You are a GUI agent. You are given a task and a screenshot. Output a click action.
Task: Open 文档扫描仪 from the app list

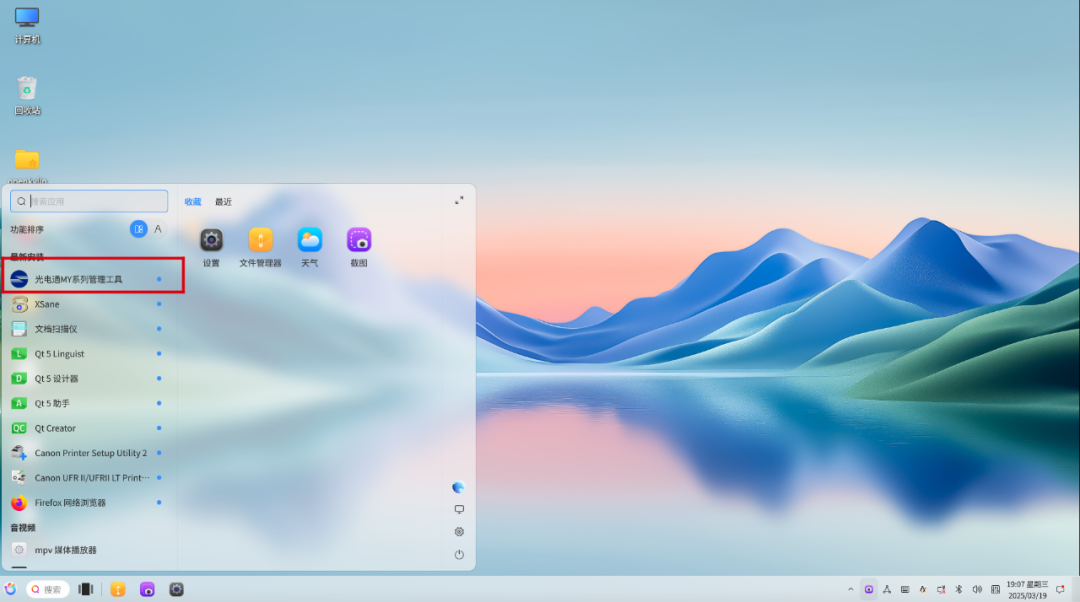pyautogui.click(x=90, y=329)
